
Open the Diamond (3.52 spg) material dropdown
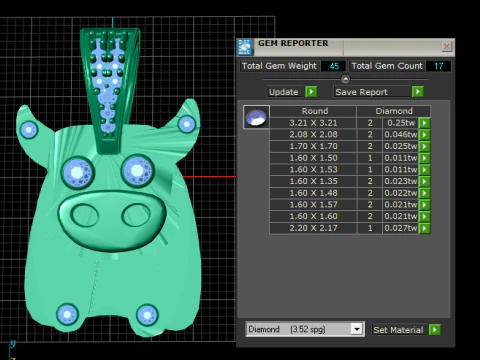[357, 329]
